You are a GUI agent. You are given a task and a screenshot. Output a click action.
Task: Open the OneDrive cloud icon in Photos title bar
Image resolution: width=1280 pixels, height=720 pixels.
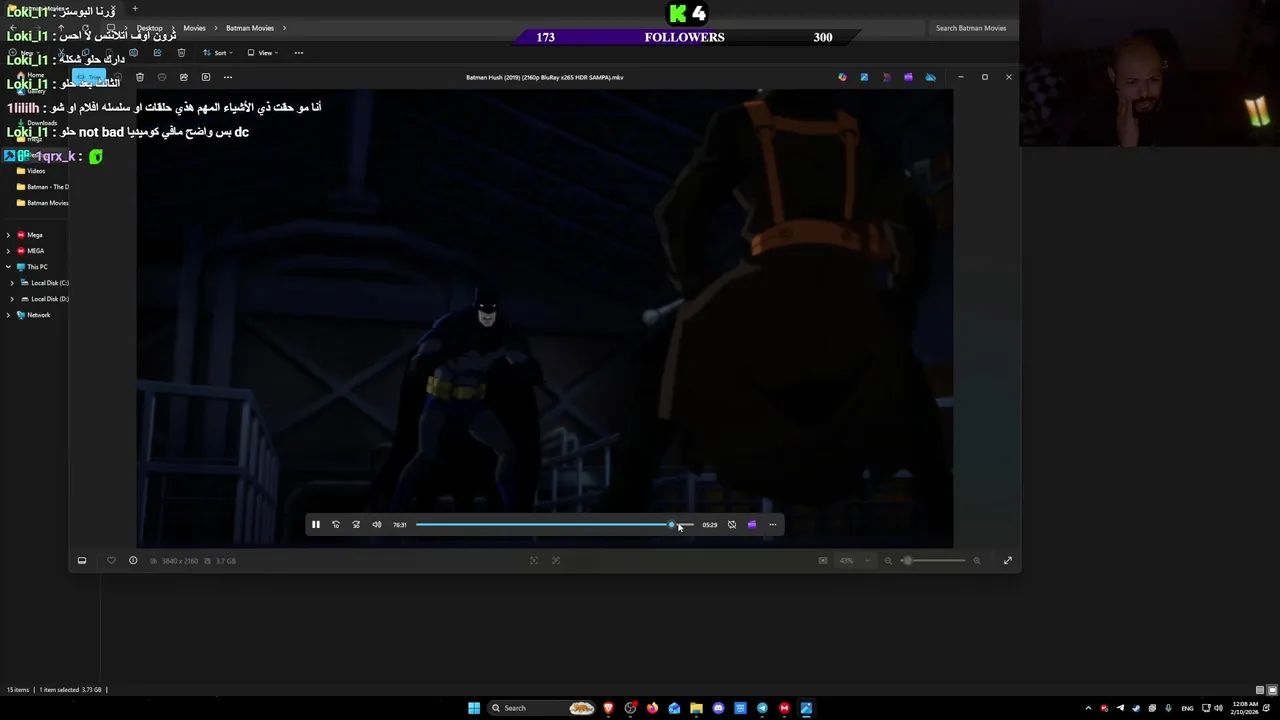[x=930, y=77]
